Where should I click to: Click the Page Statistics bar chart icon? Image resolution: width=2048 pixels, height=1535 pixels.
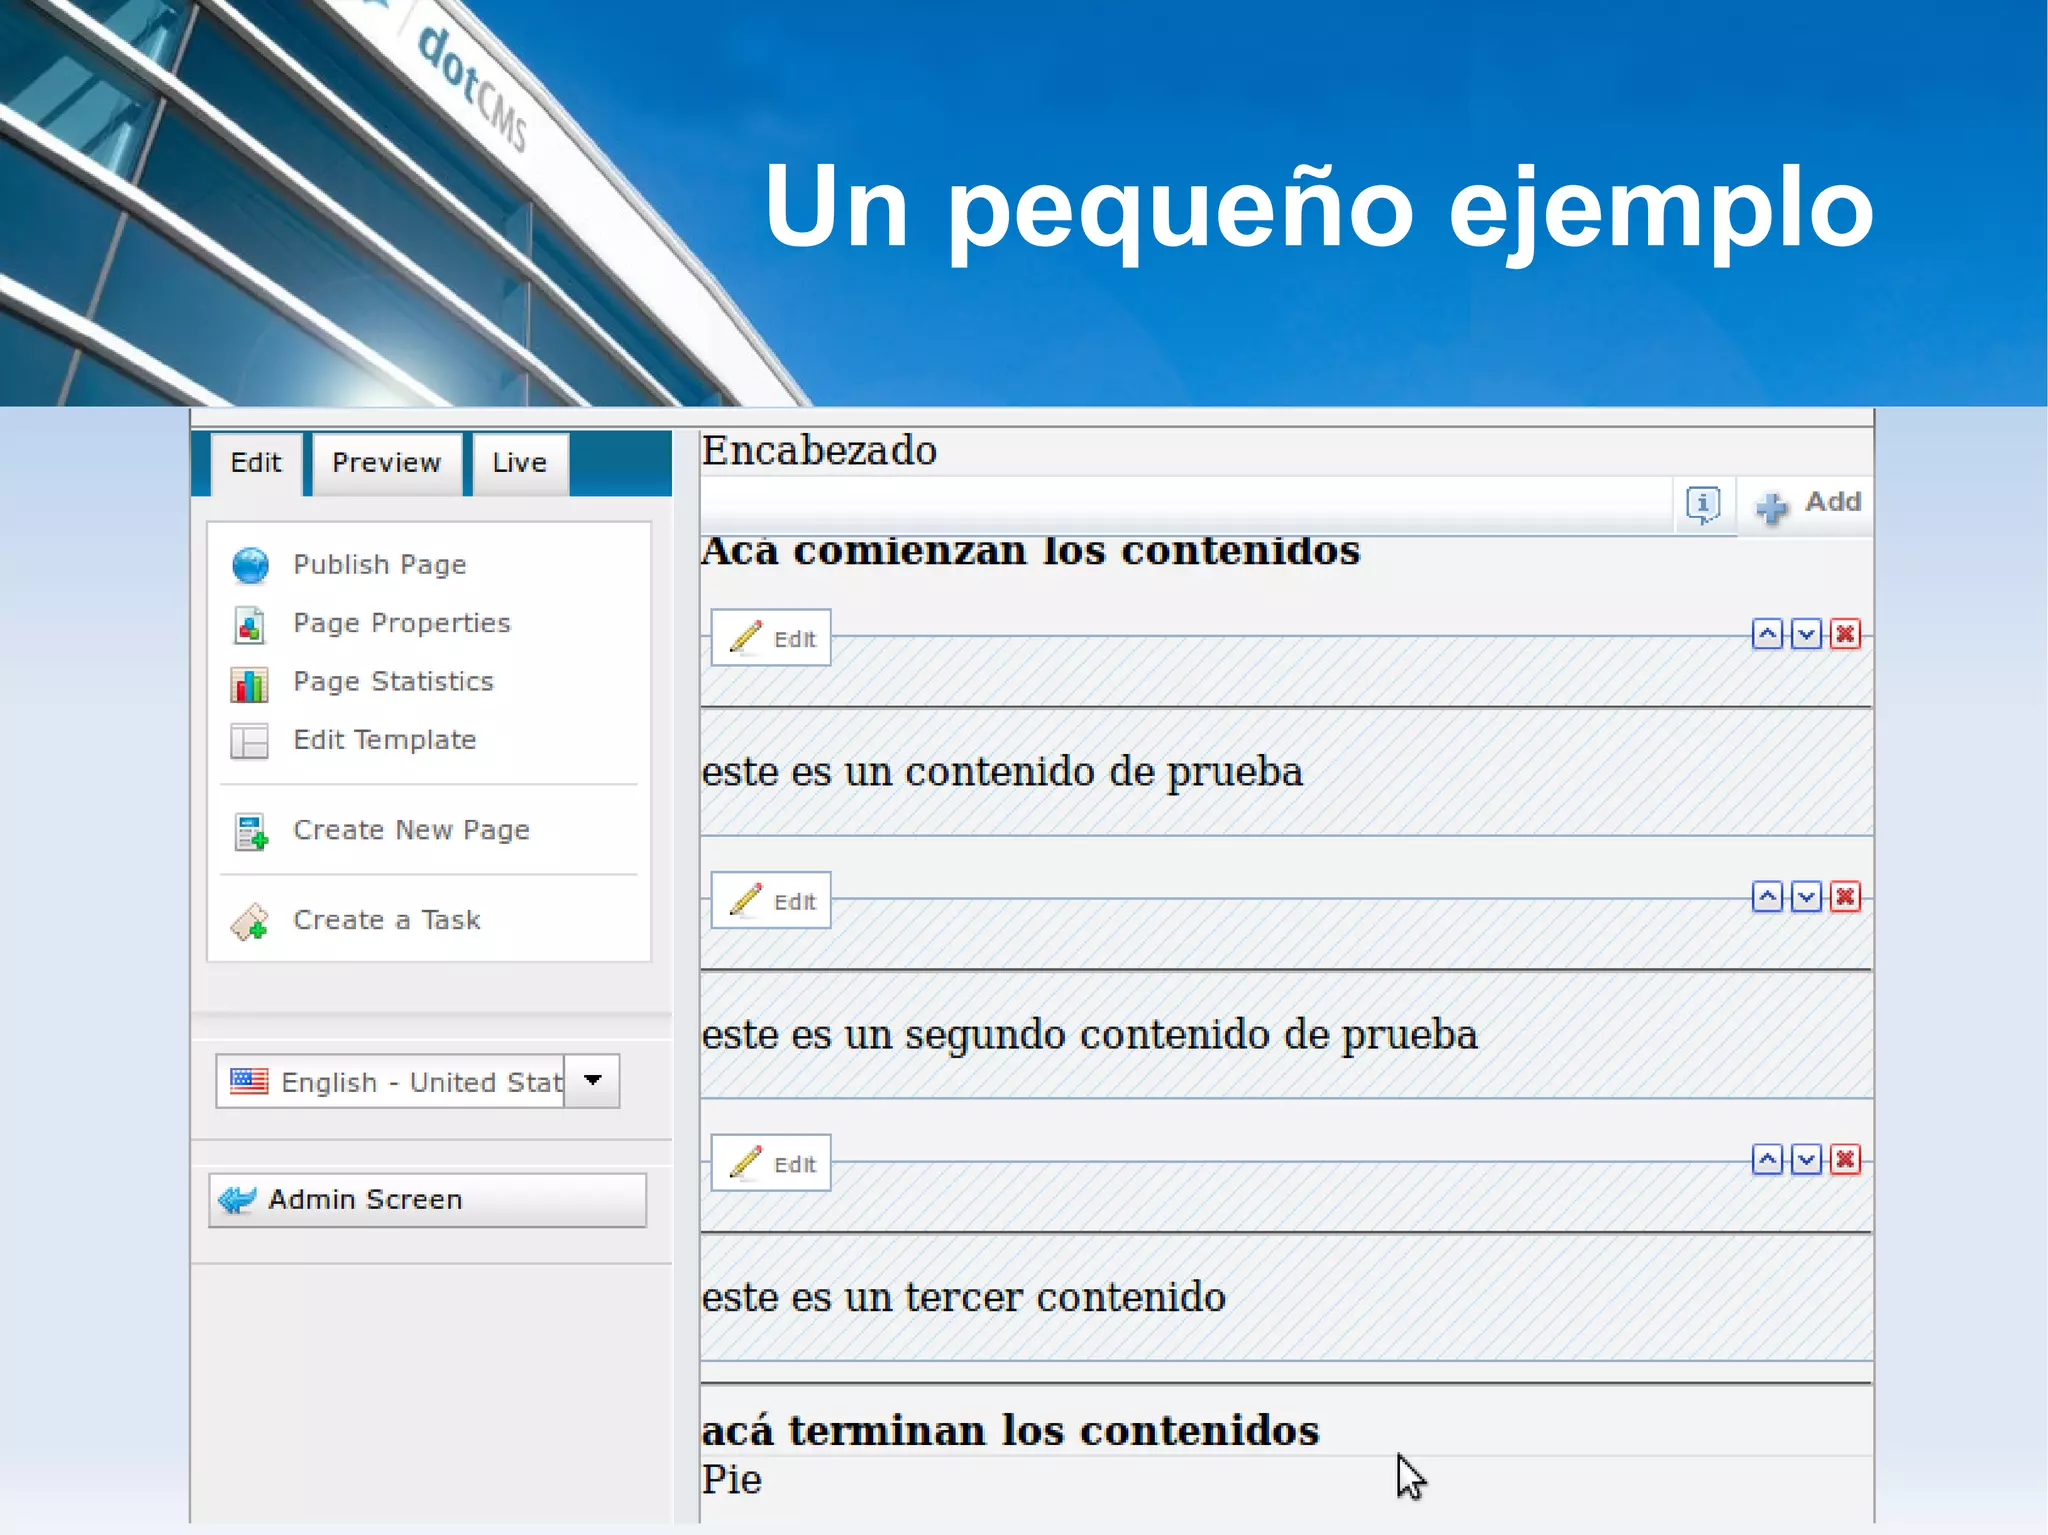[249, 684]
